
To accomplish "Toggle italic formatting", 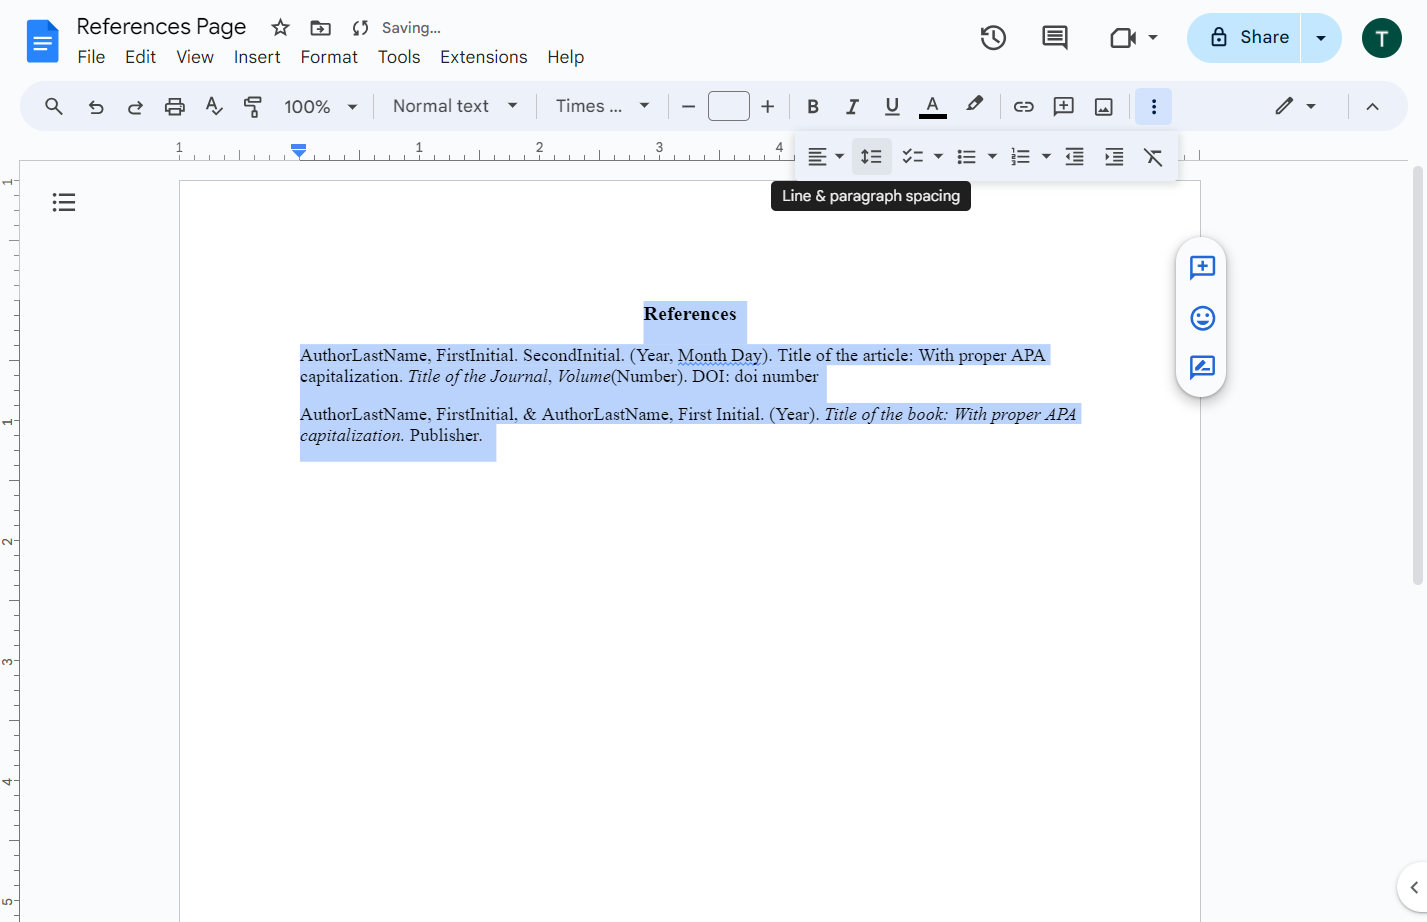I will 852,106.
